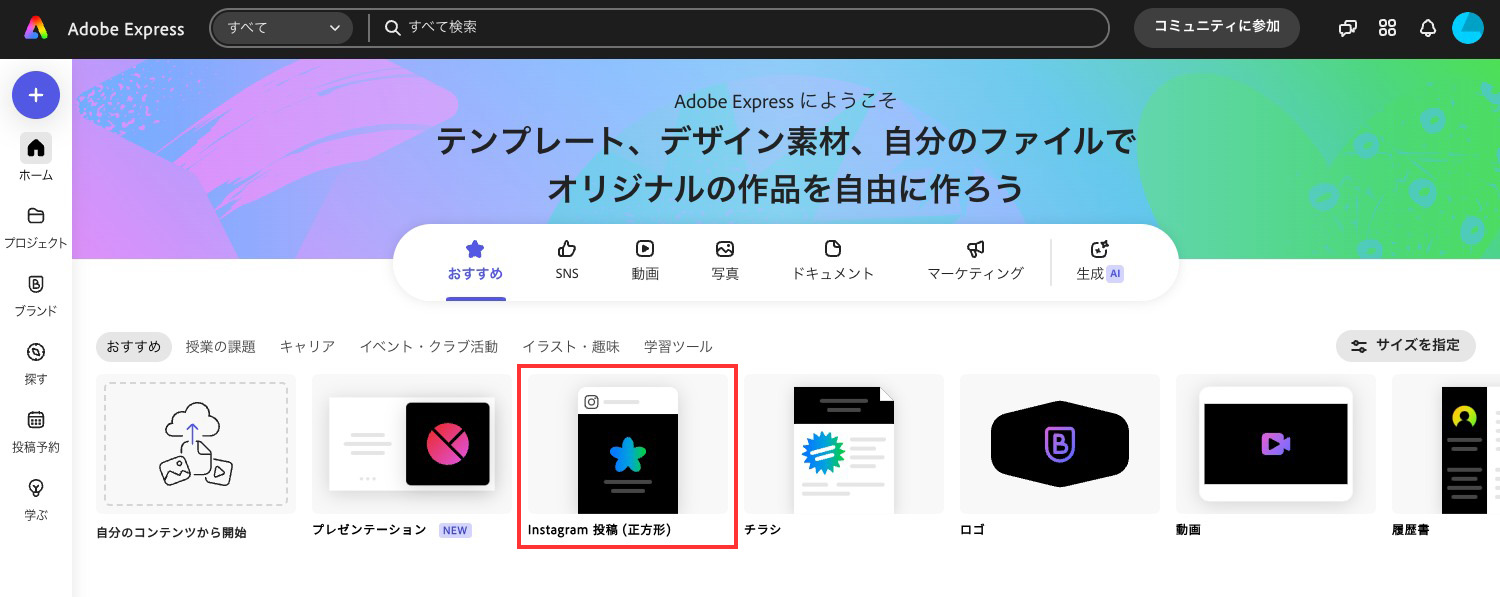Select the キャリア filter
The height and width of the screenshot is (597, 1500).
pos(308,346)
